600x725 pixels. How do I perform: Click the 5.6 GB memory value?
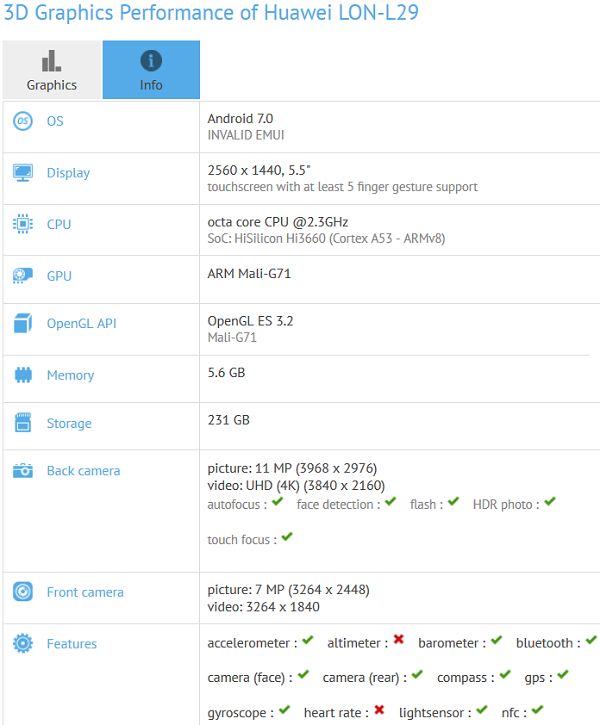(x=227, y=373)
